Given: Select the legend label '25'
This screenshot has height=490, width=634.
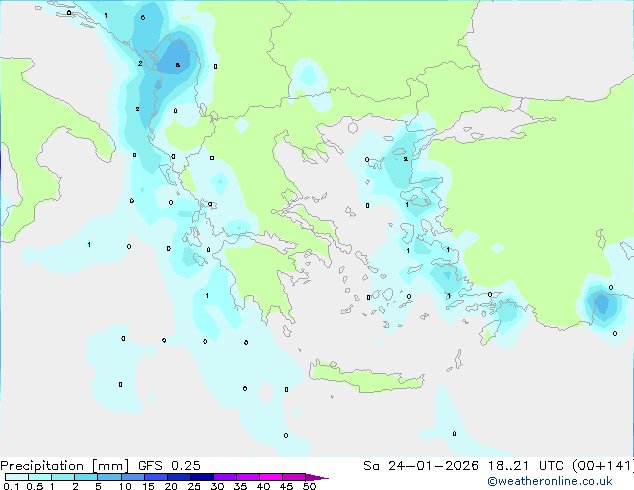Looking at the screenshot, I should pyautogui.click(x=194, y=486).
